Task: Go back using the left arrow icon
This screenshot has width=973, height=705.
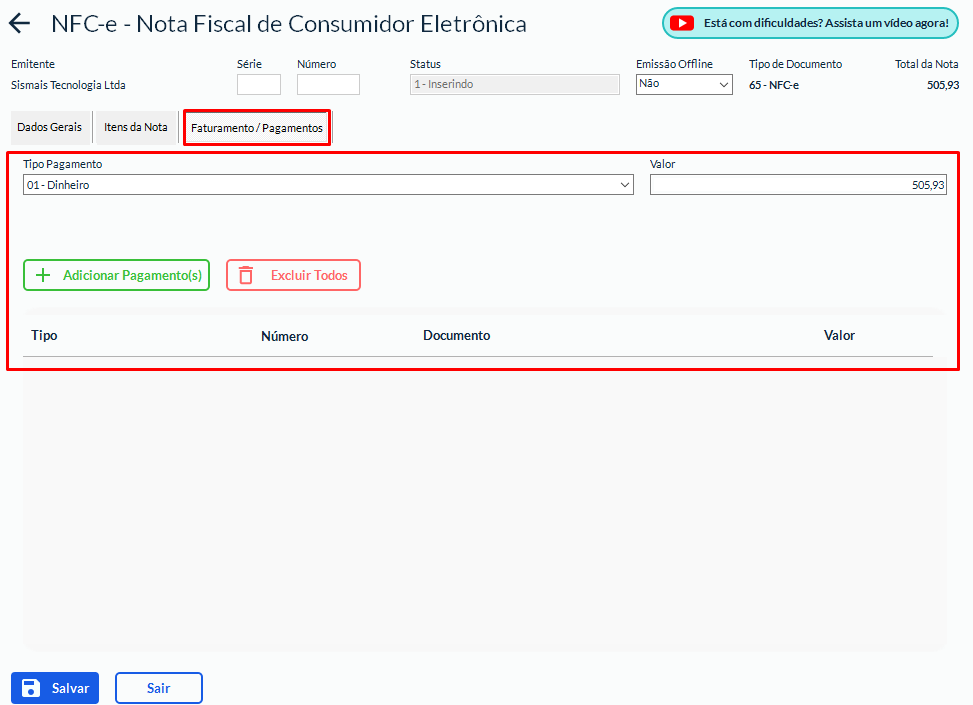Action: (20, 24)
